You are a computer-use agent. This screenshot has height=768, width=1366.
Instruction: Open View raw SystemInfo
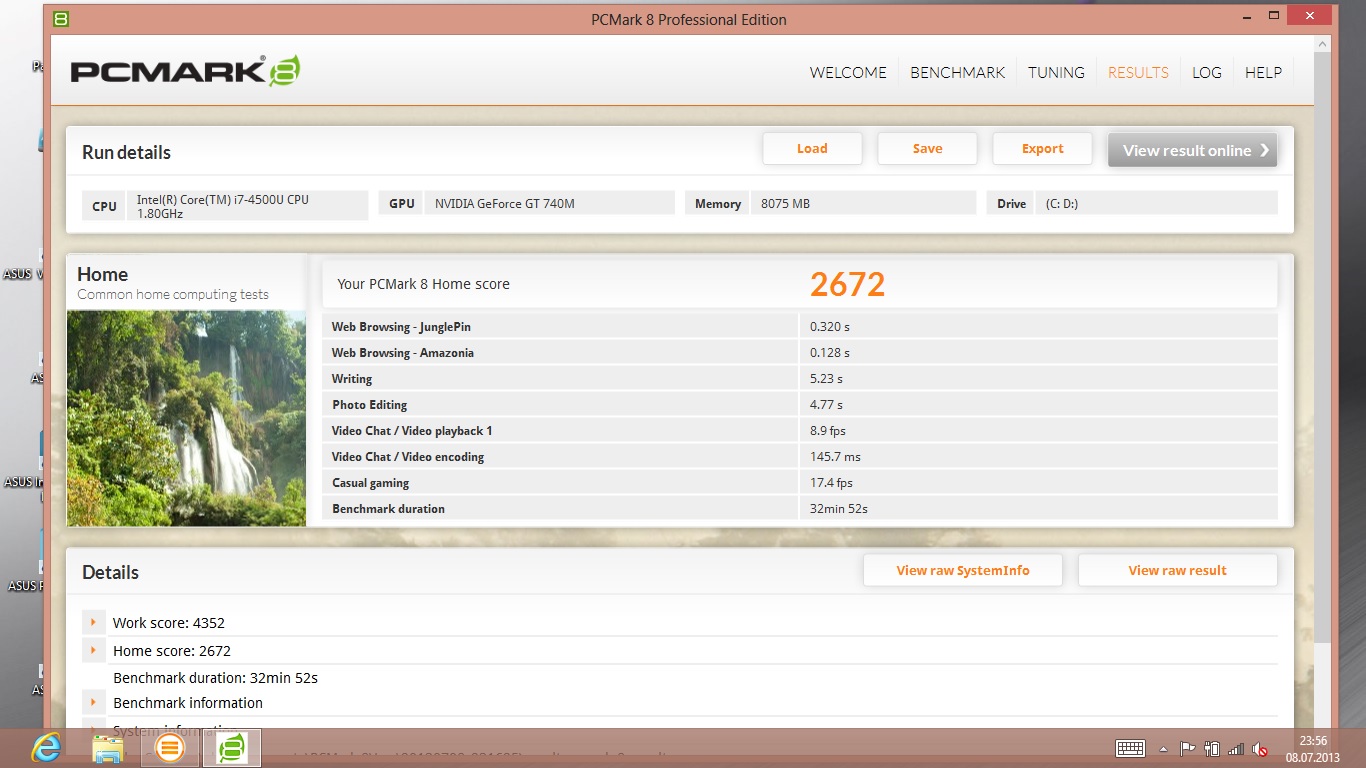(x=962, y=570)
